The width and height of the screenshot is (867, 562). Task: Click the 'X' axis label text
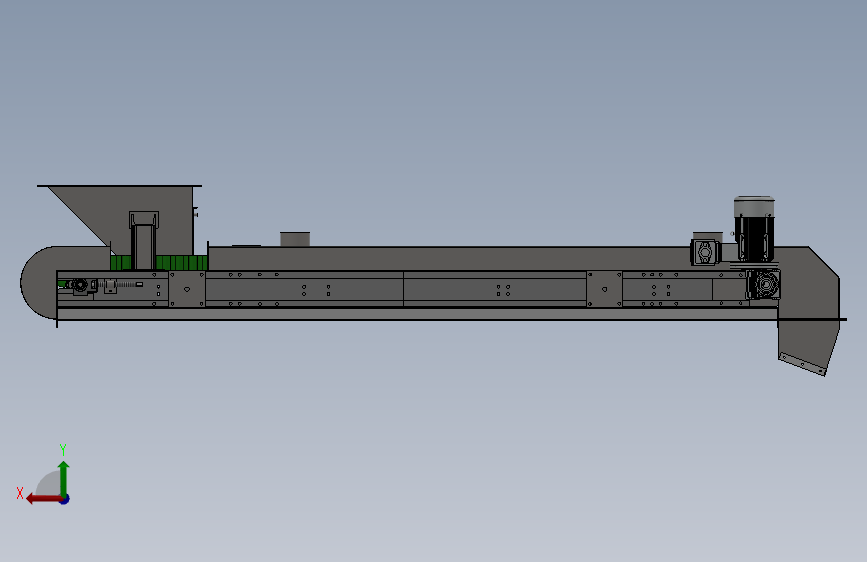[x=20, y=493]
